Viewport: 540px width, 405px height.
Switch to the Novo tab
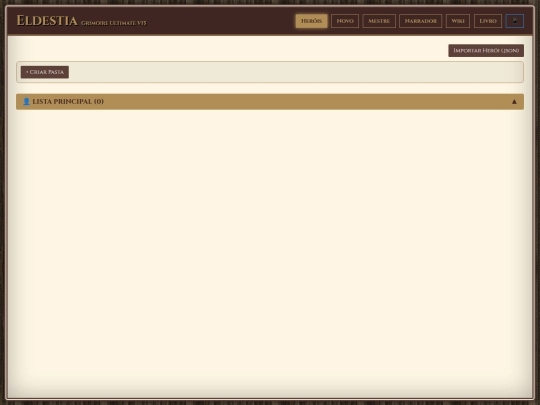(x=345, y=21)
